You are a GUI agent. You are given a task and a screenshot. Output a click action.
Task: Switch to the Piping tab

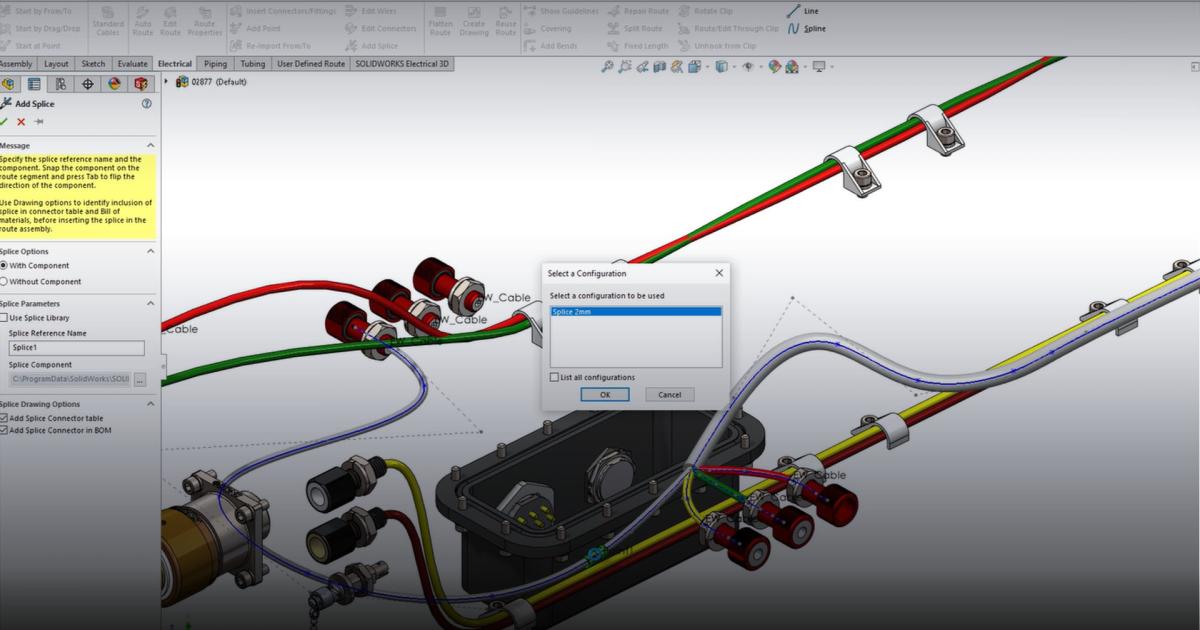click(215, 63)
